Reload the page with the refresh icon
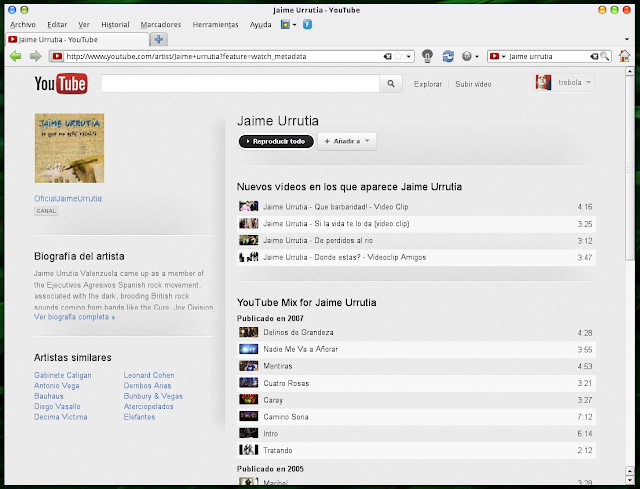The image size is (640, 489). [448, 56]
